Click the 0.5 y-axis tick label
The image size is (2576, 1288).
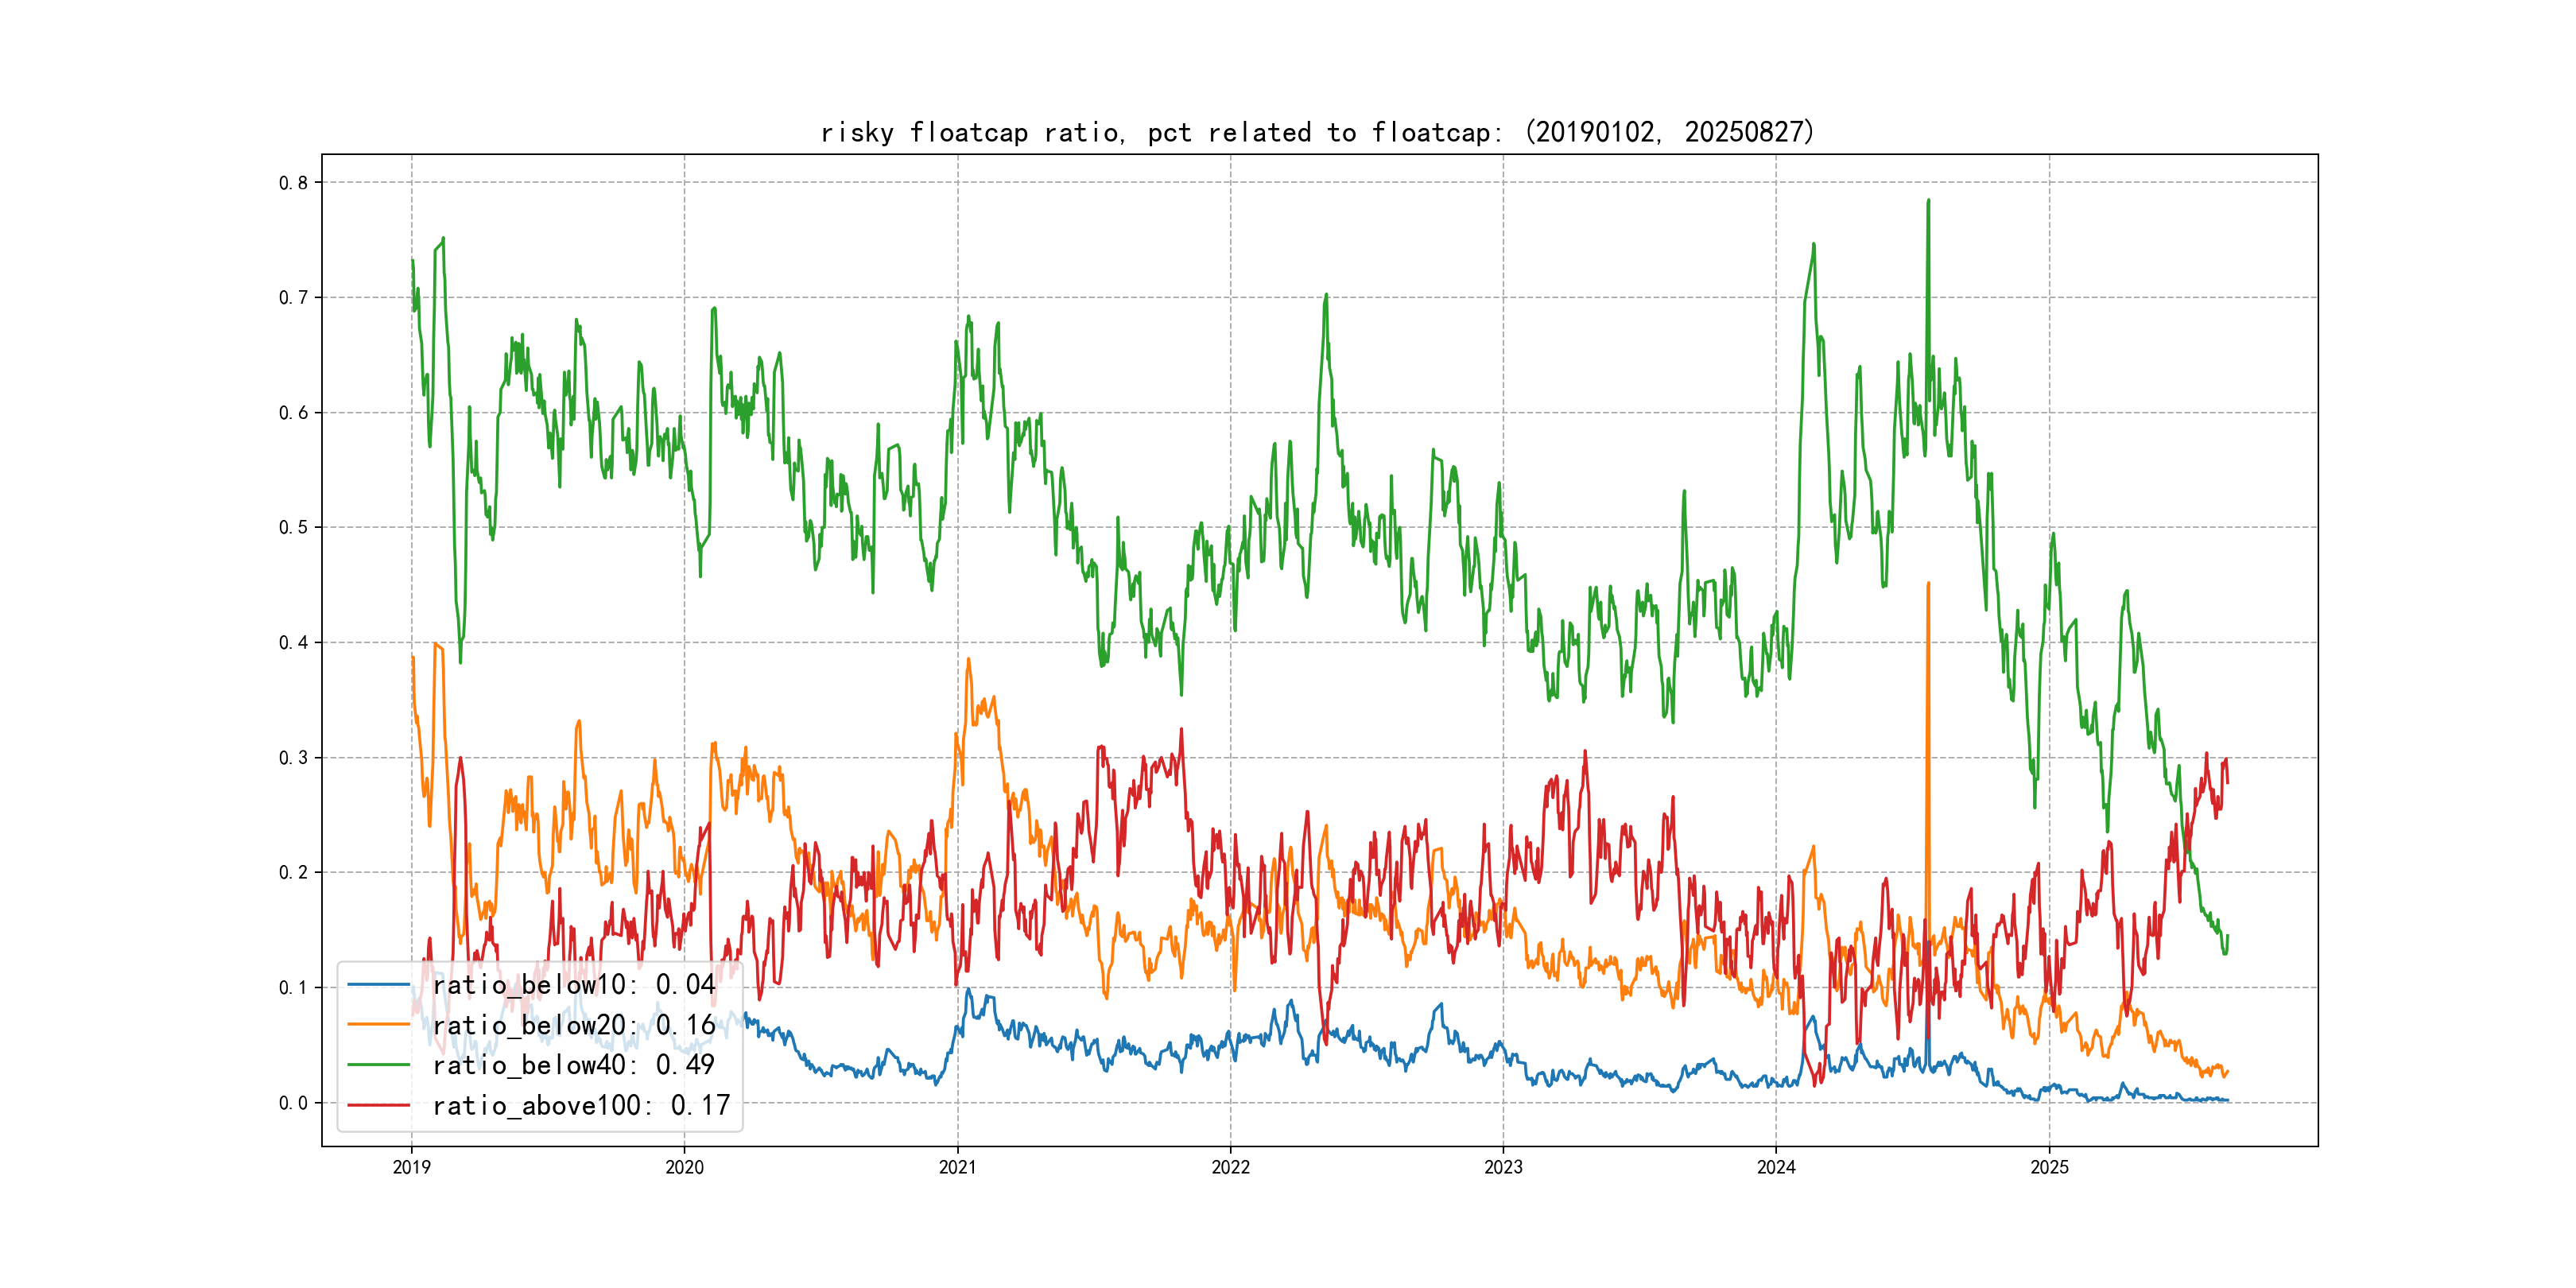click(x=293, y=527)
